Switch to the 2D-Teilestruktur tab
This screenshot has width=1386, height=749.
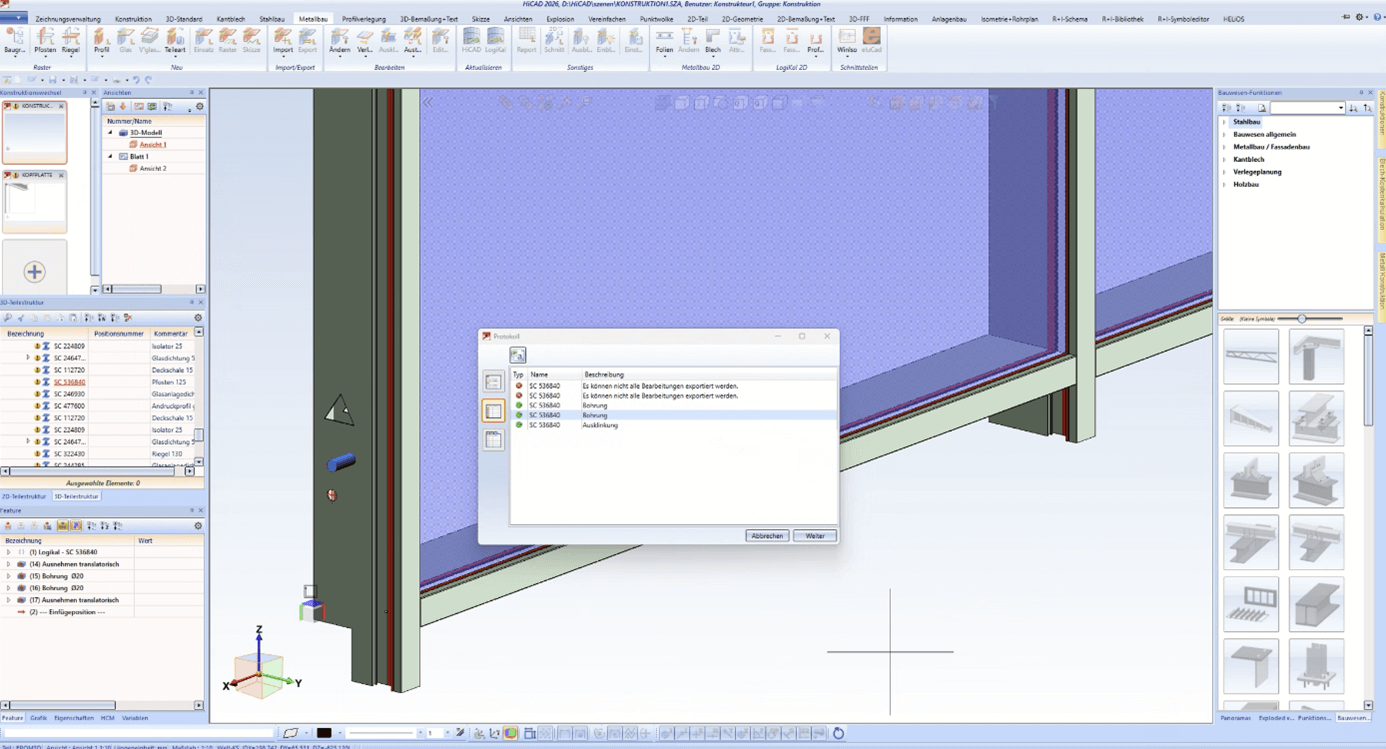coord(24,496)
